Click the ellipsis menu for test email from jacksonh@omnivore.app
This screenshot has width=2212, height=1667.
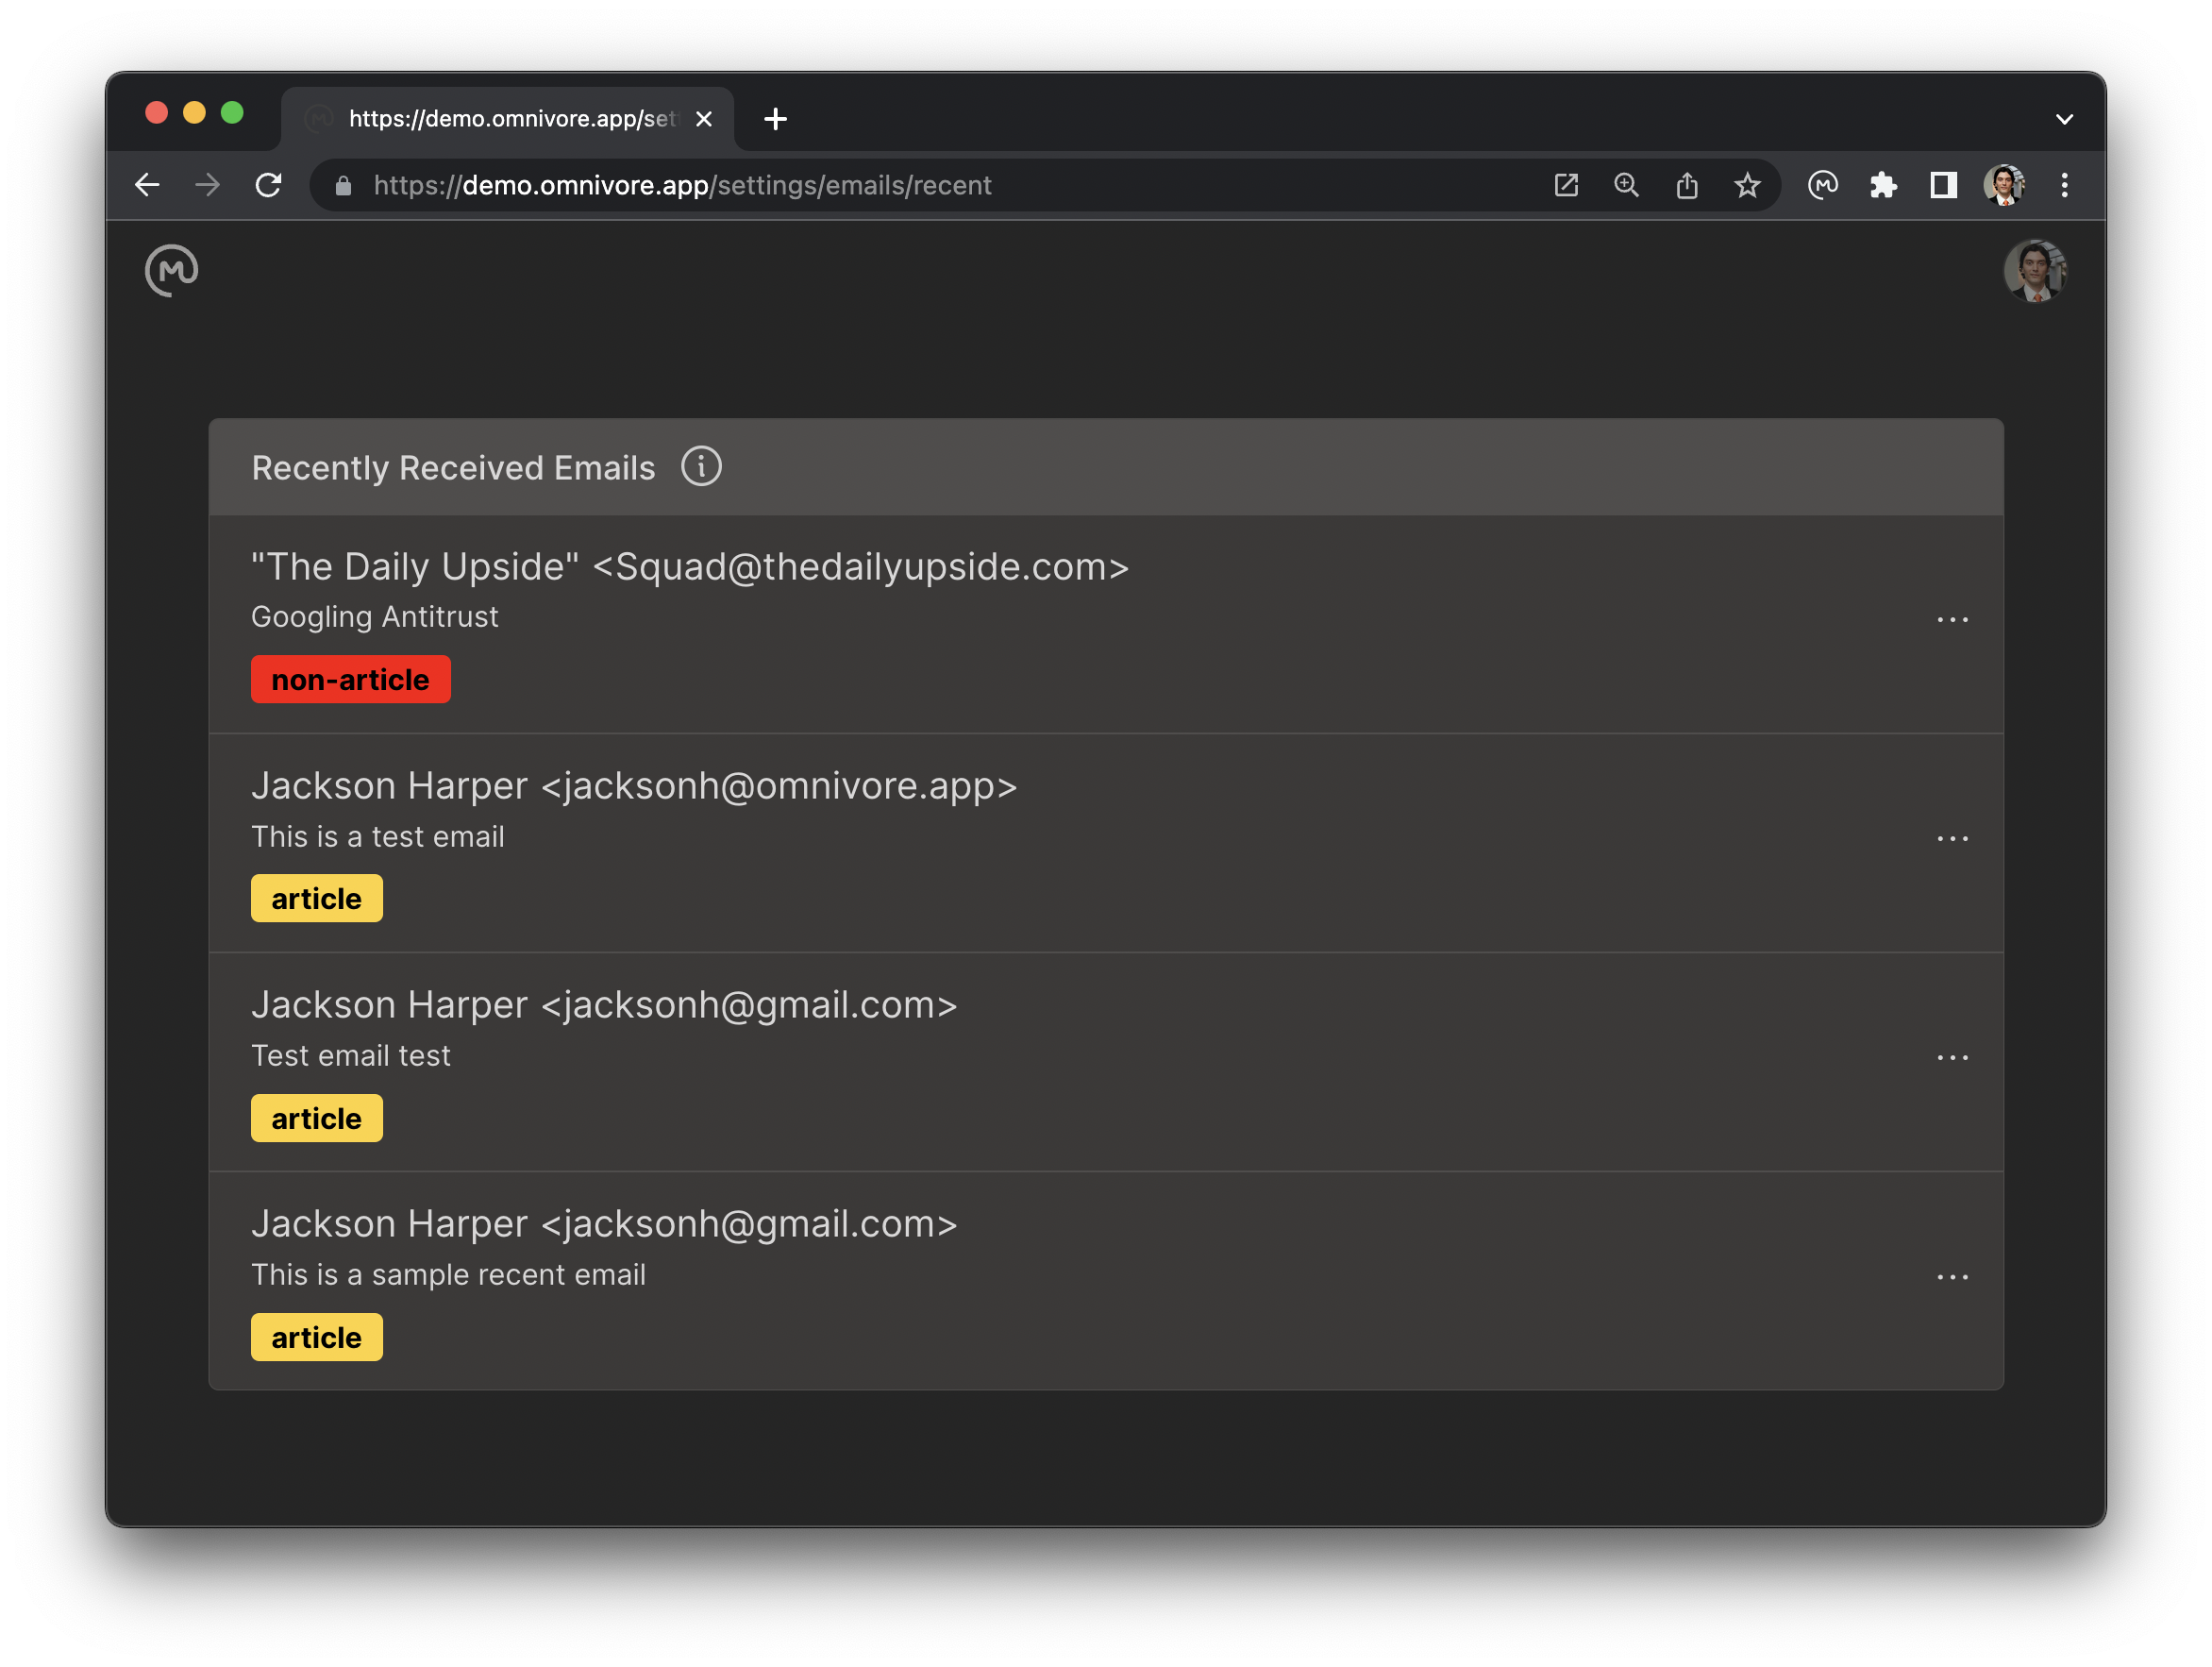click(x=1953, y=839)
